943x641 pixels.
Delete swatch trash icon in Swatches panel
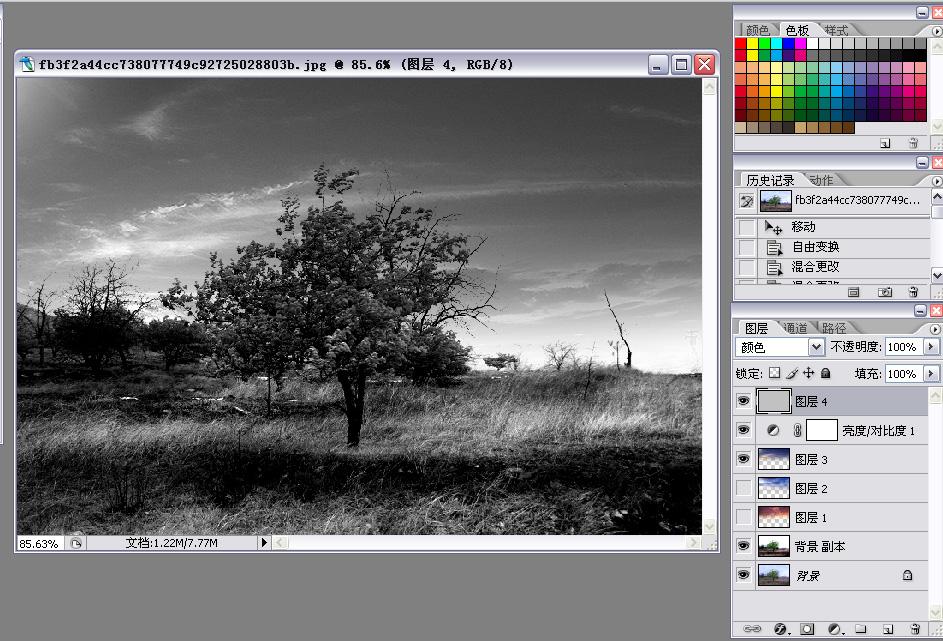tap(913, 143)
